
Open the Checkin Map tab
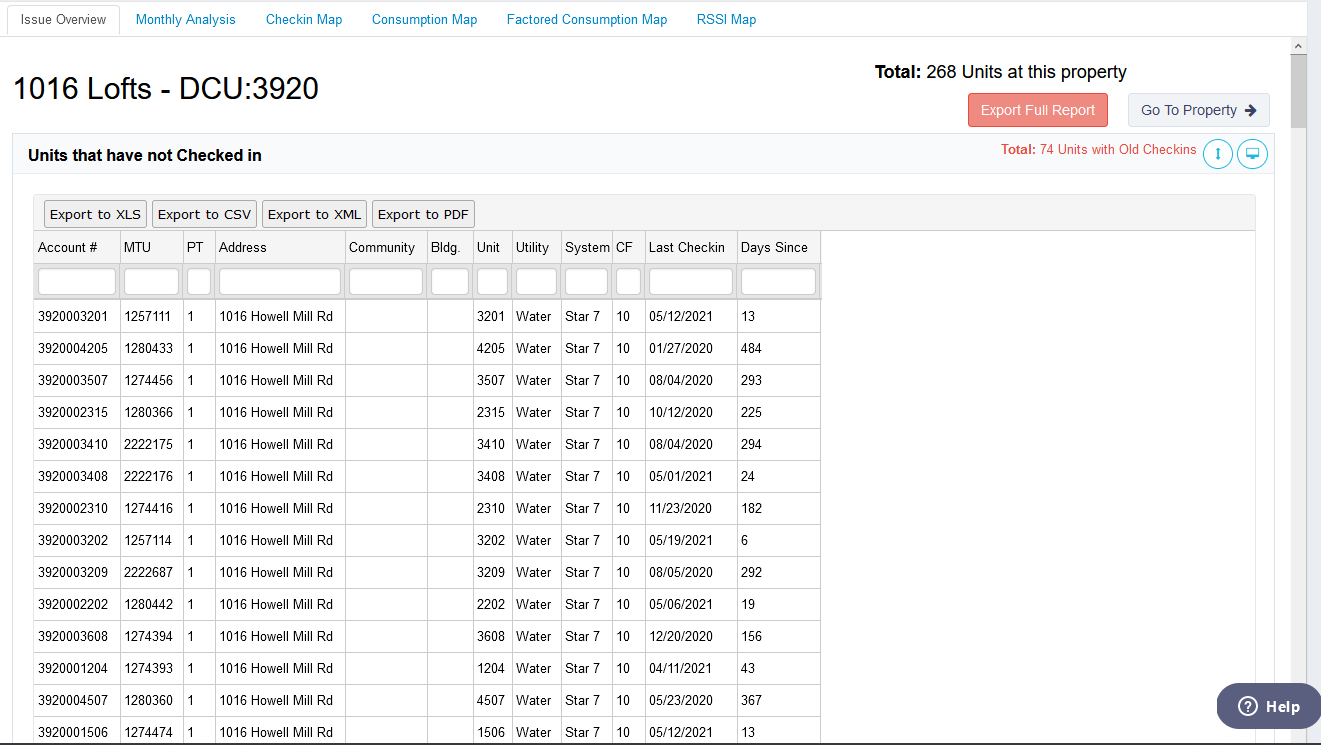(304, 19)
